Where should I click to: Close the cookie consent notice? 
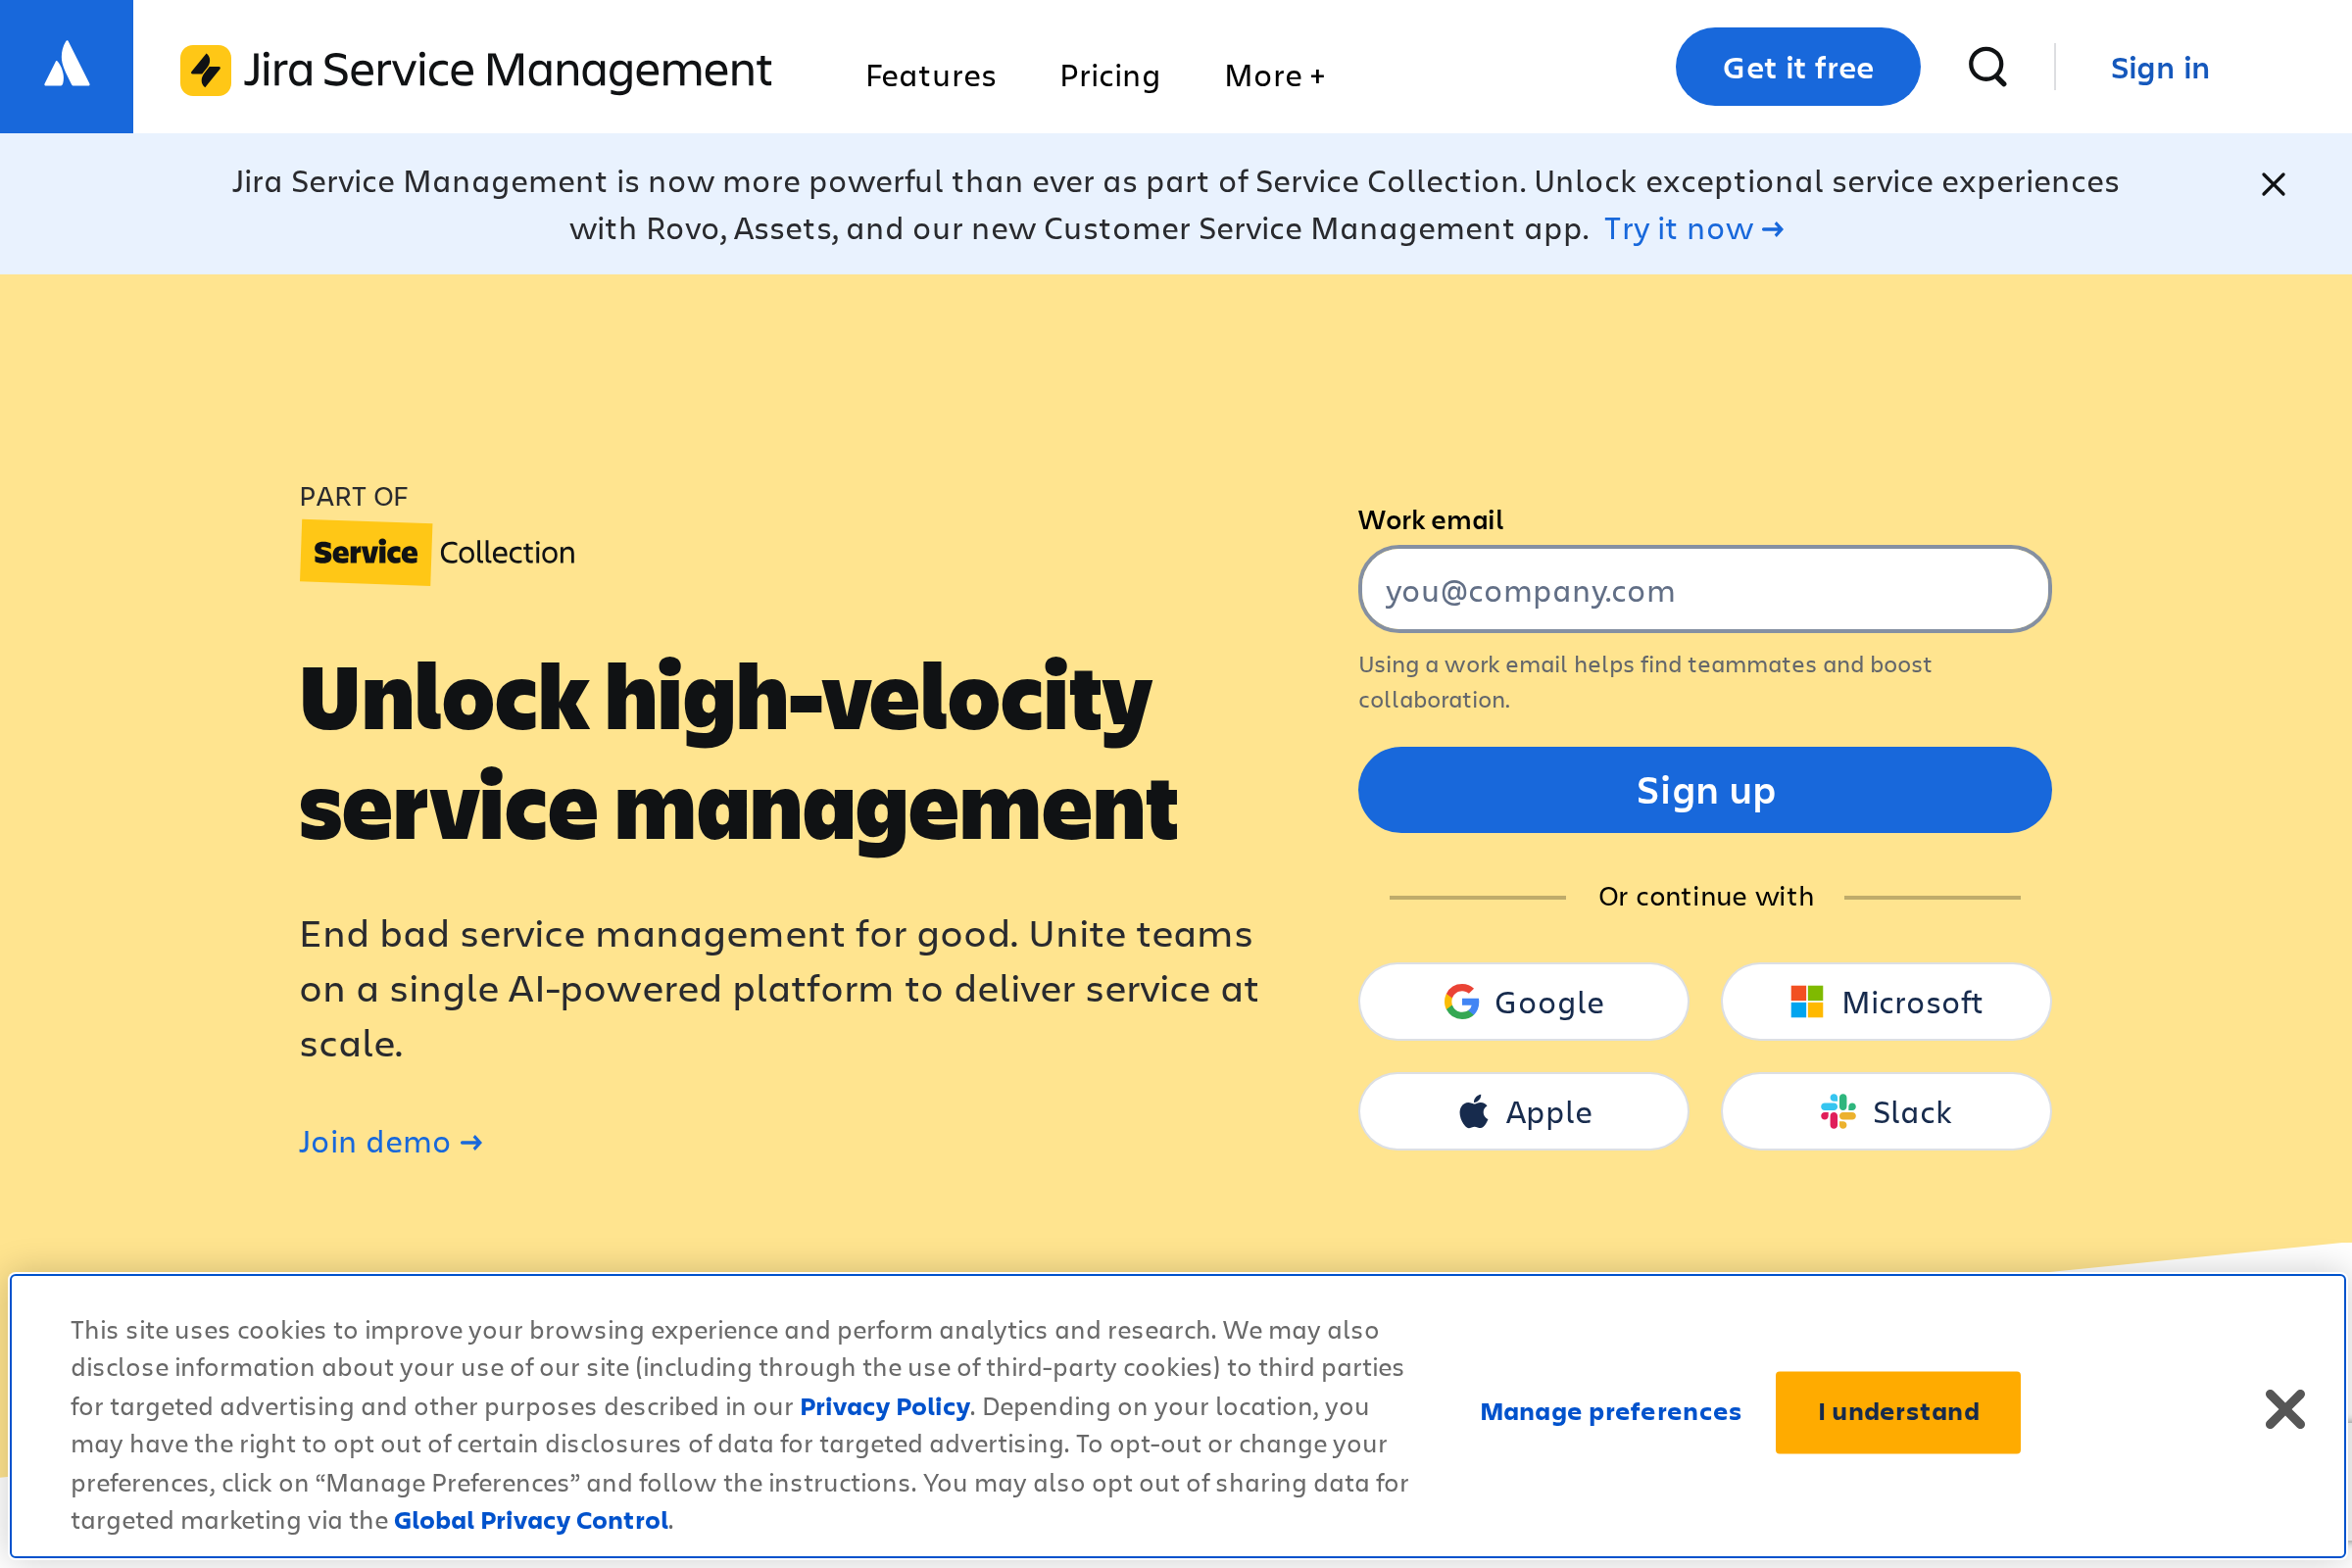pos(2284,1411)
